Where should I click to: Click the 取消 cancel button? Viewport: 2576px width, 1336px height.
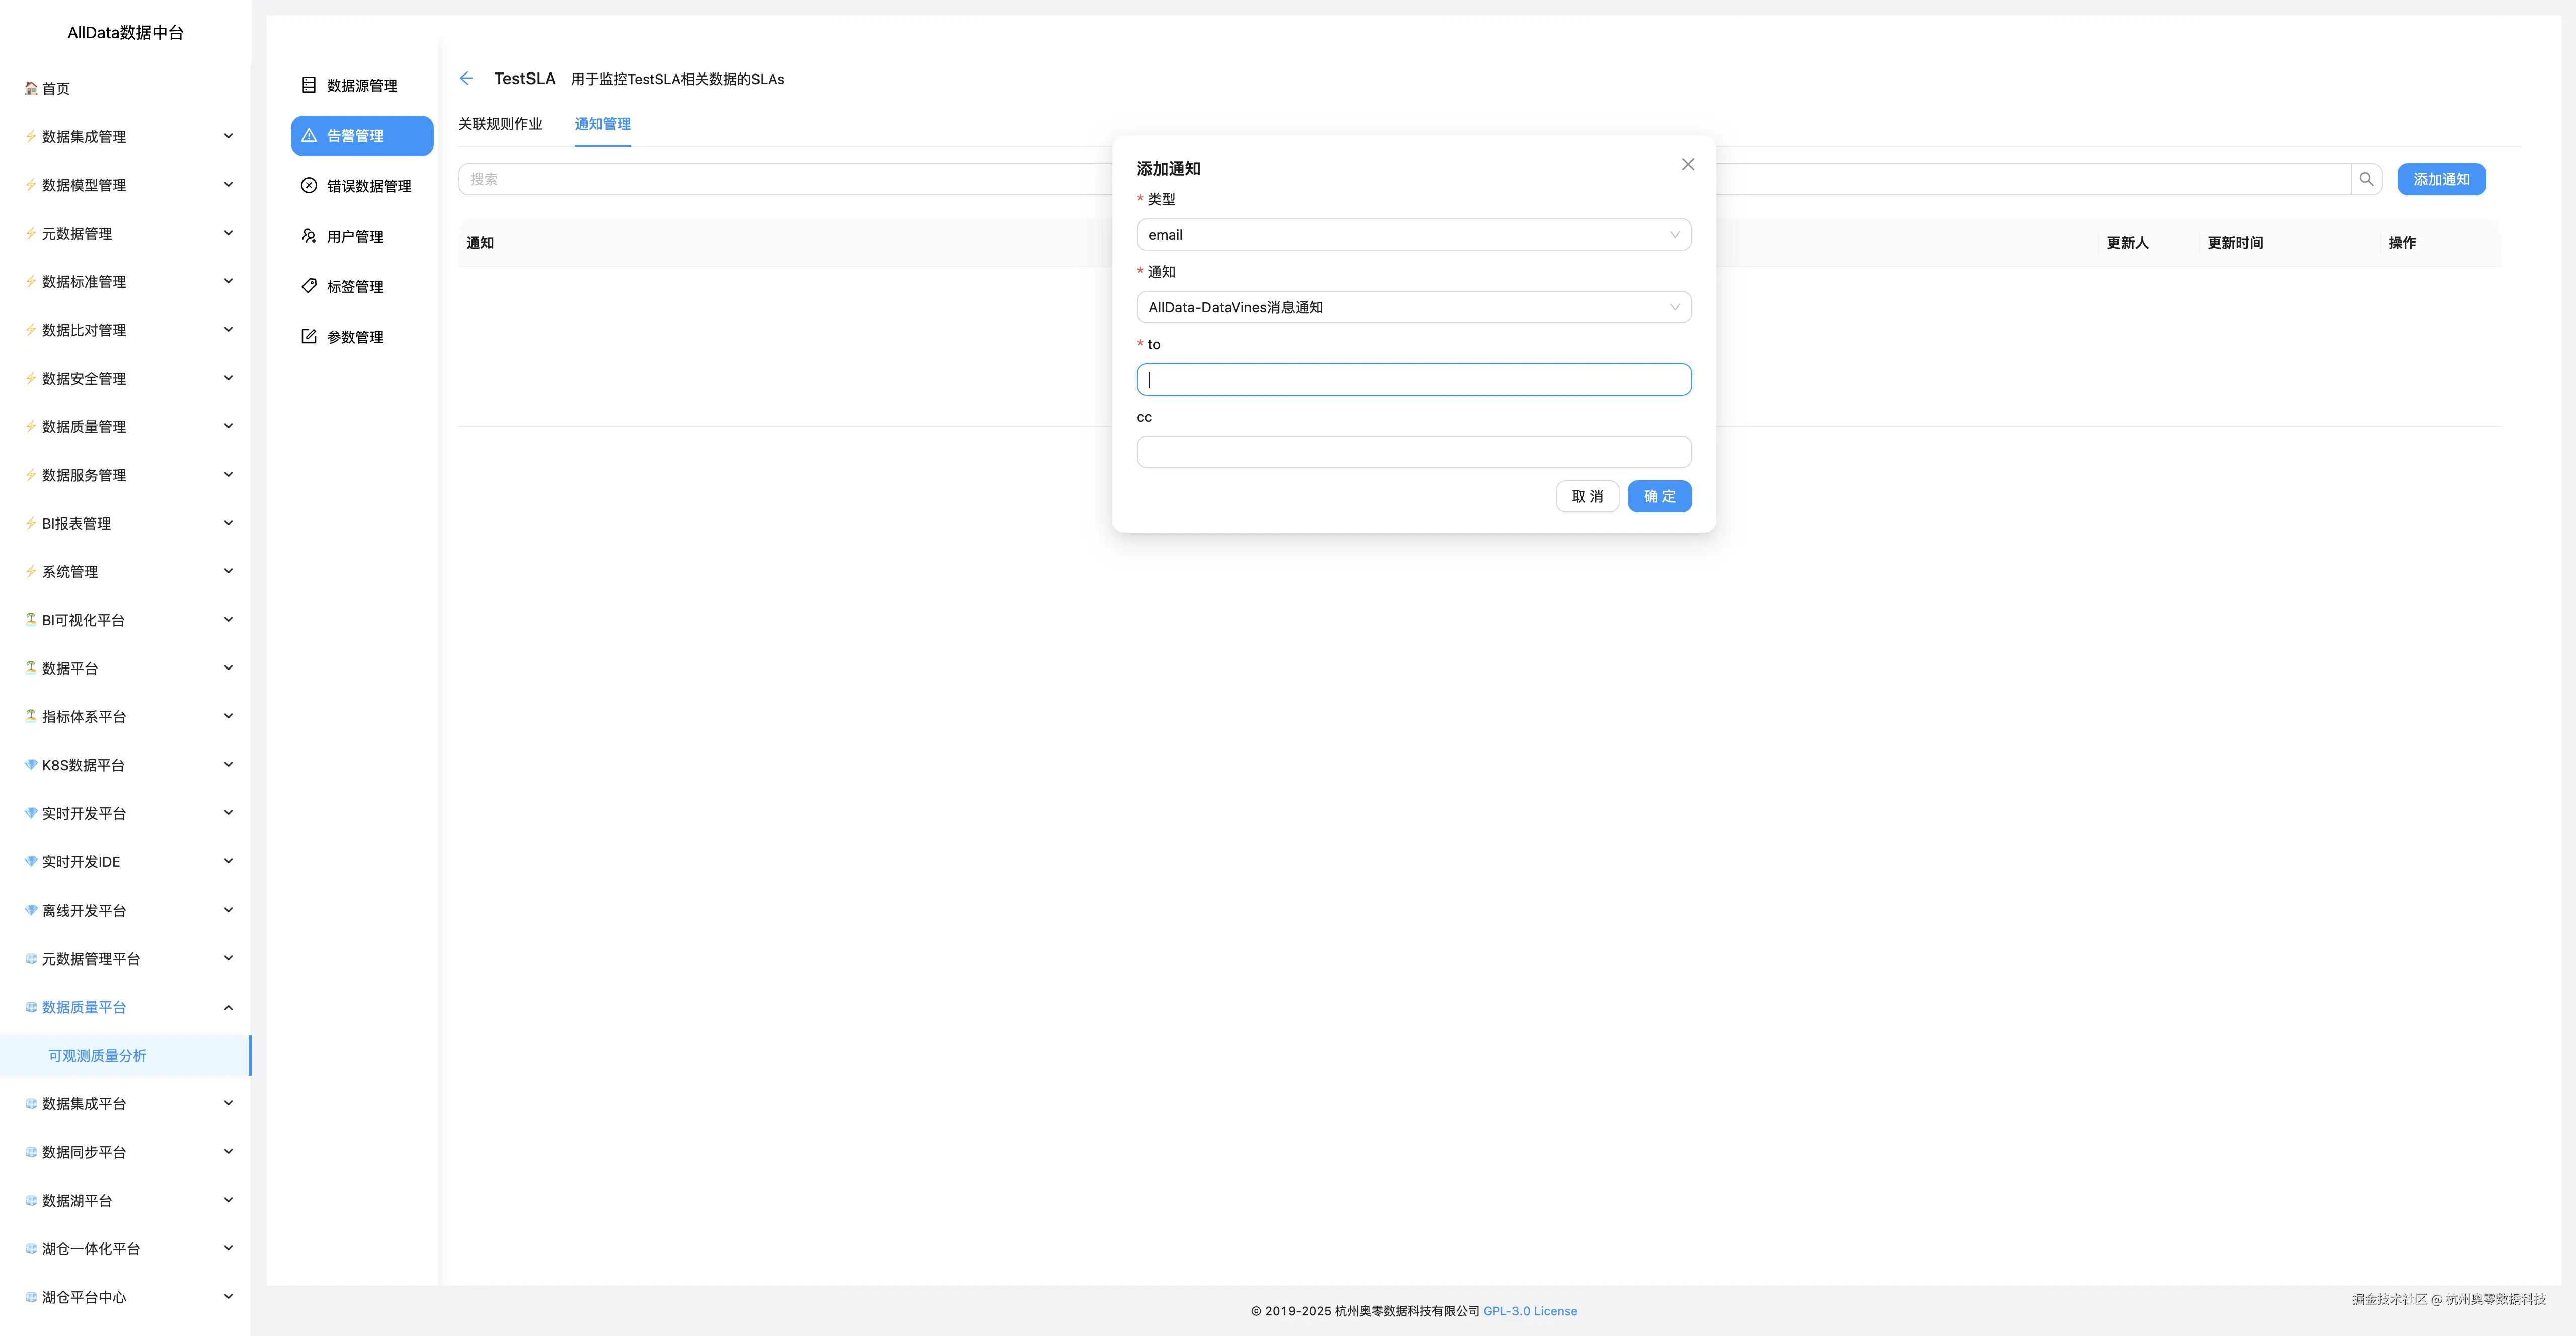[1586, 496]
